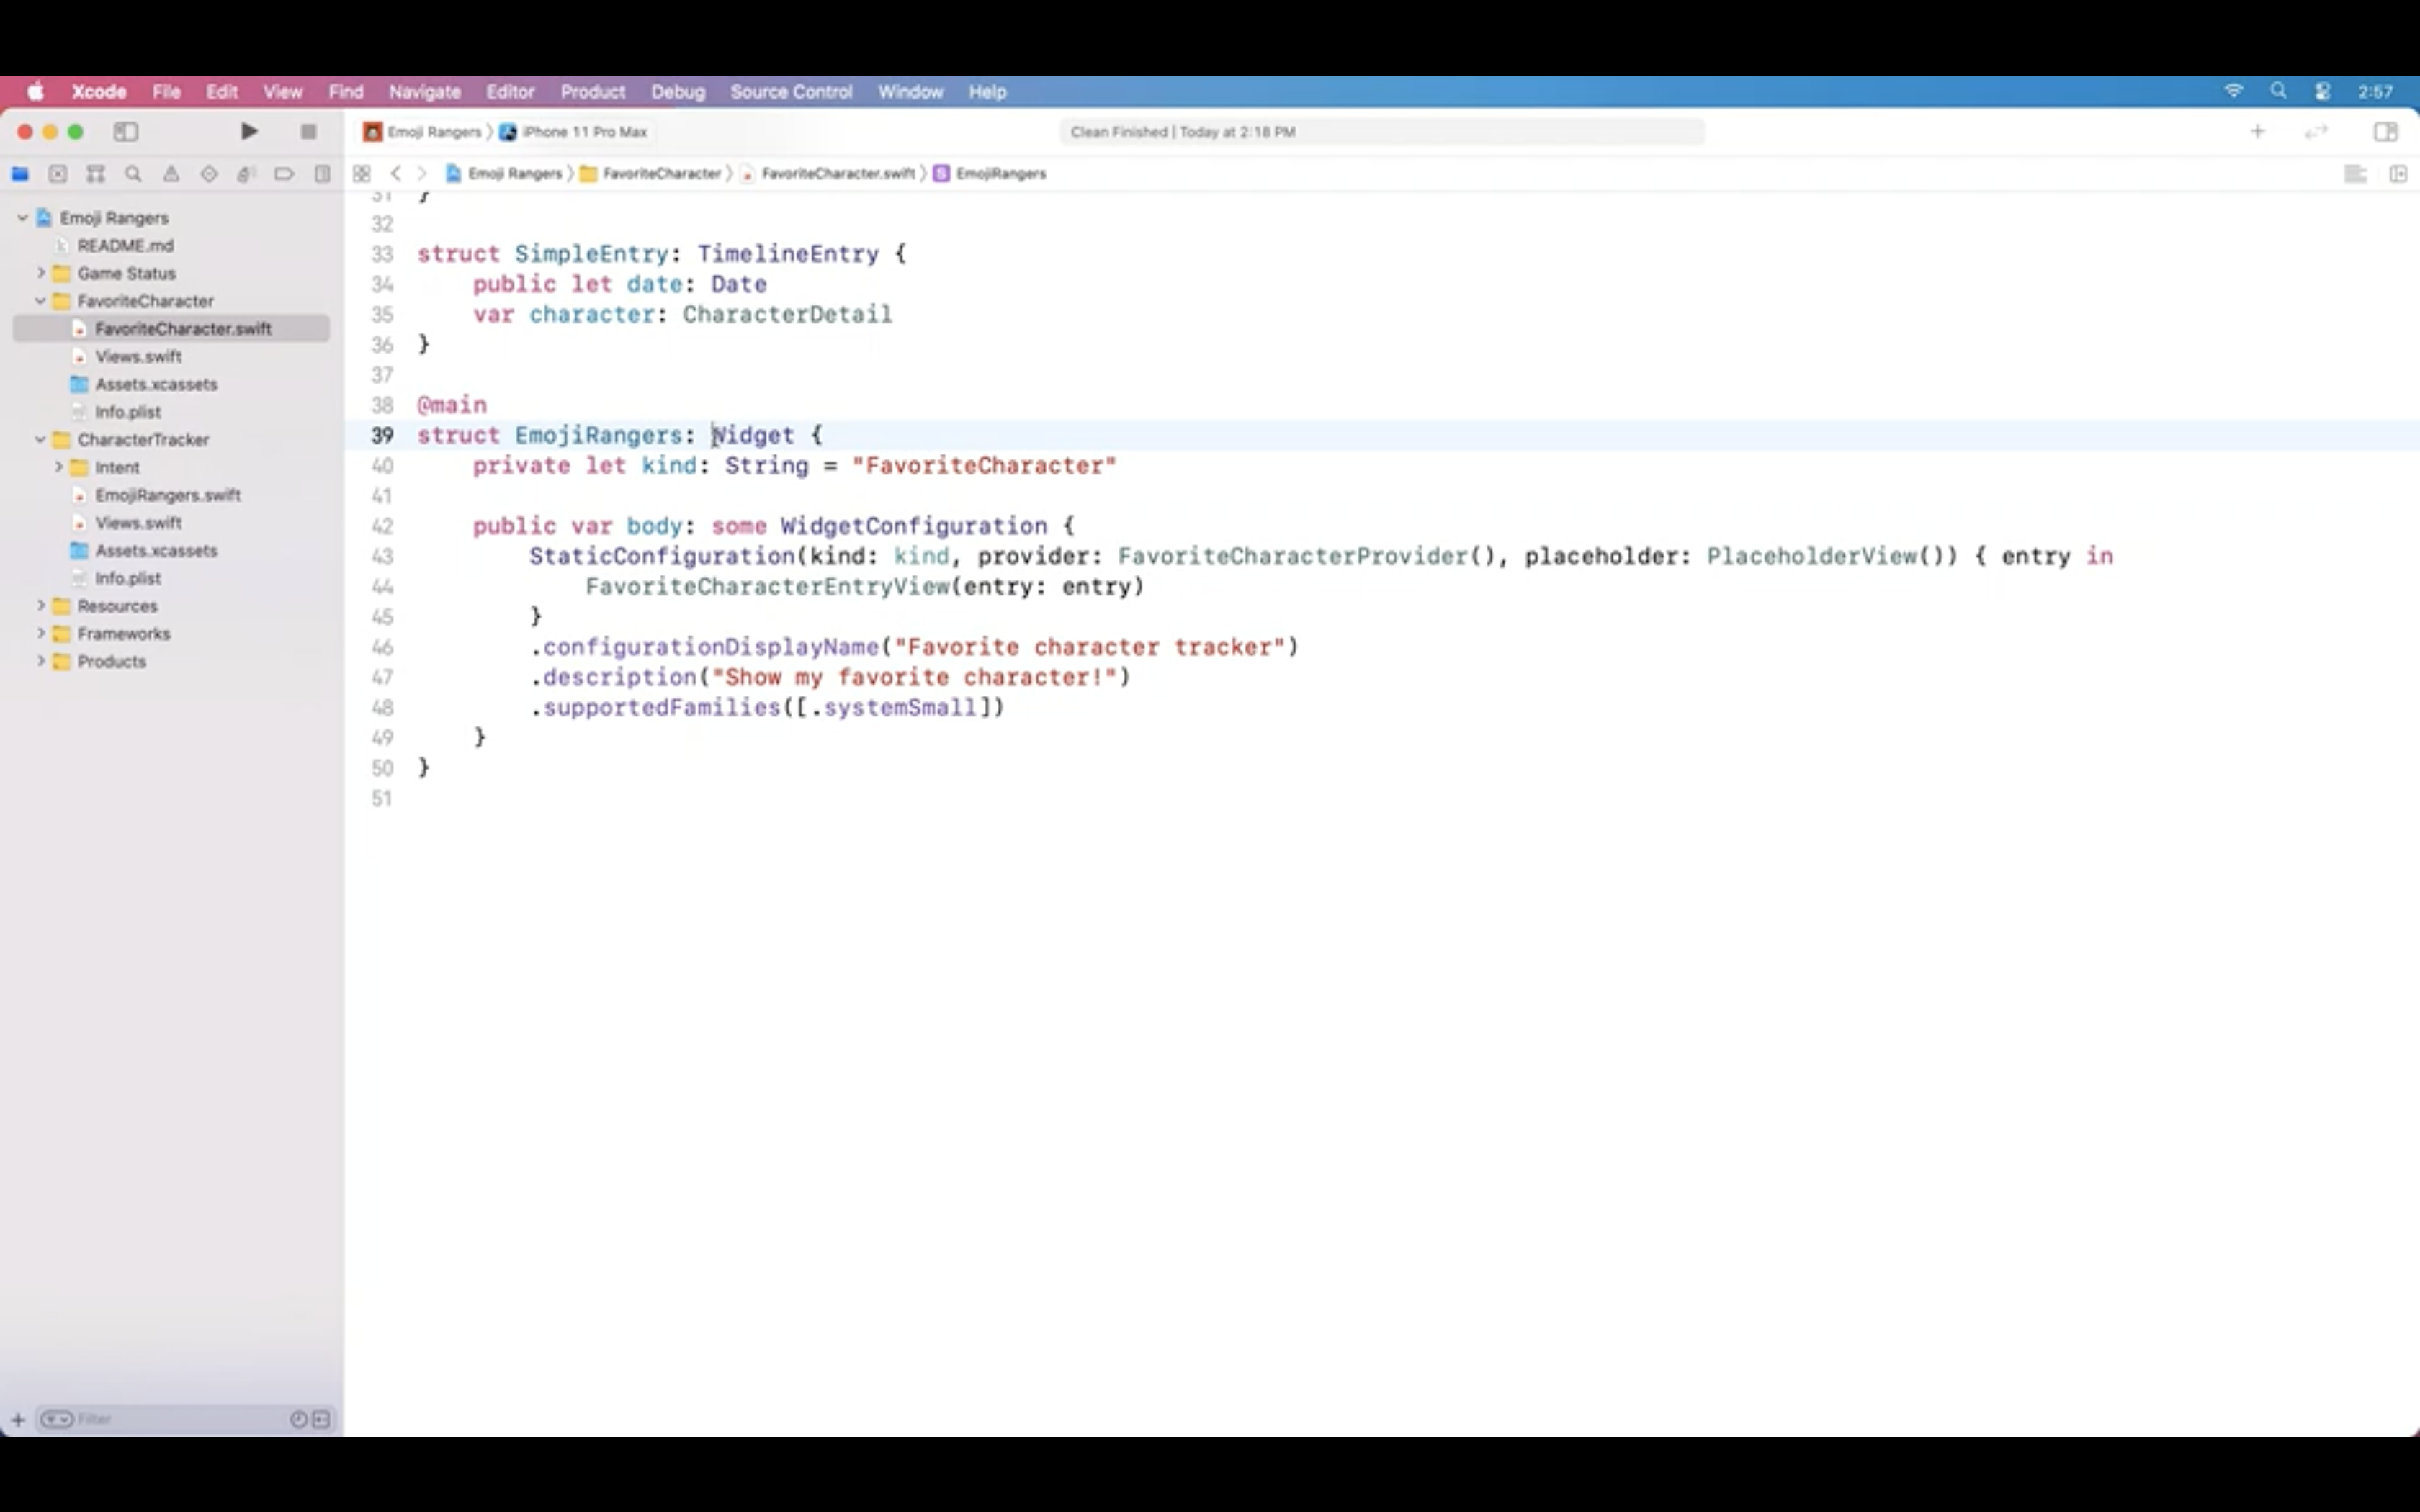Open the Find navigator magnifier icon
This screenshot has height=1512, width=2420.
[133, 174]
